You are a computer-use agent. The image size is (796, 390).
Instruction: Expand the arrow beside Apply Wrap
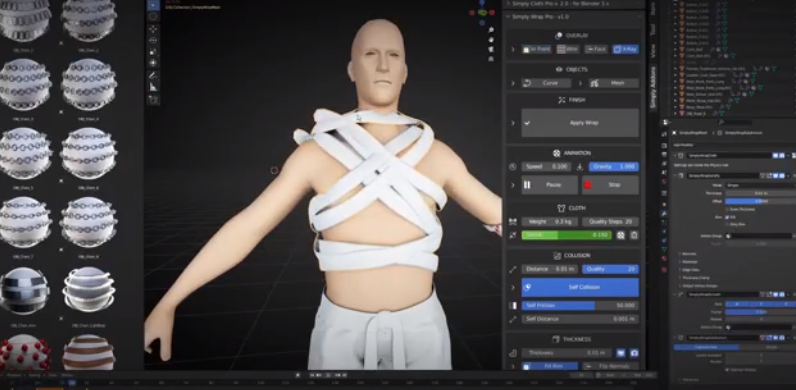coord(513,123)
